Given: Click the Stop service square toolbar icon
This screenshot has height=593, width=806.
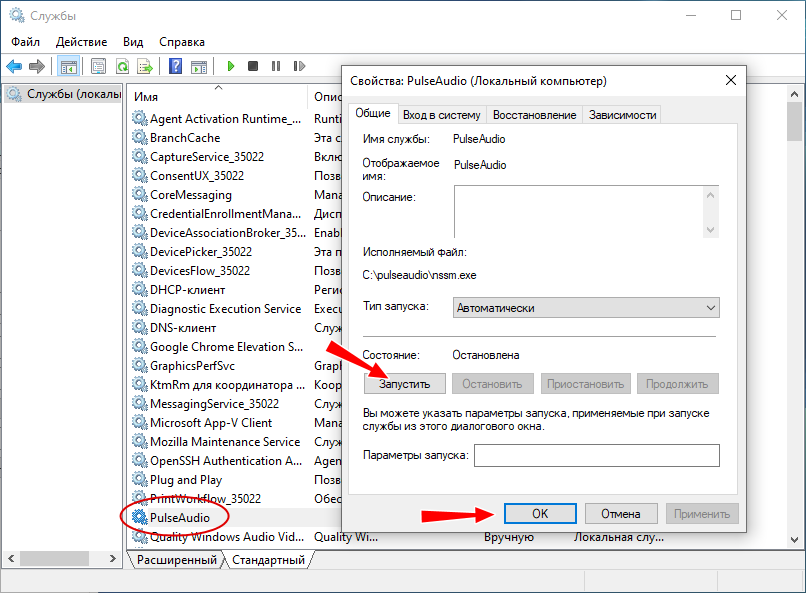Looking at the screenshot, I should tap(253, 67).
